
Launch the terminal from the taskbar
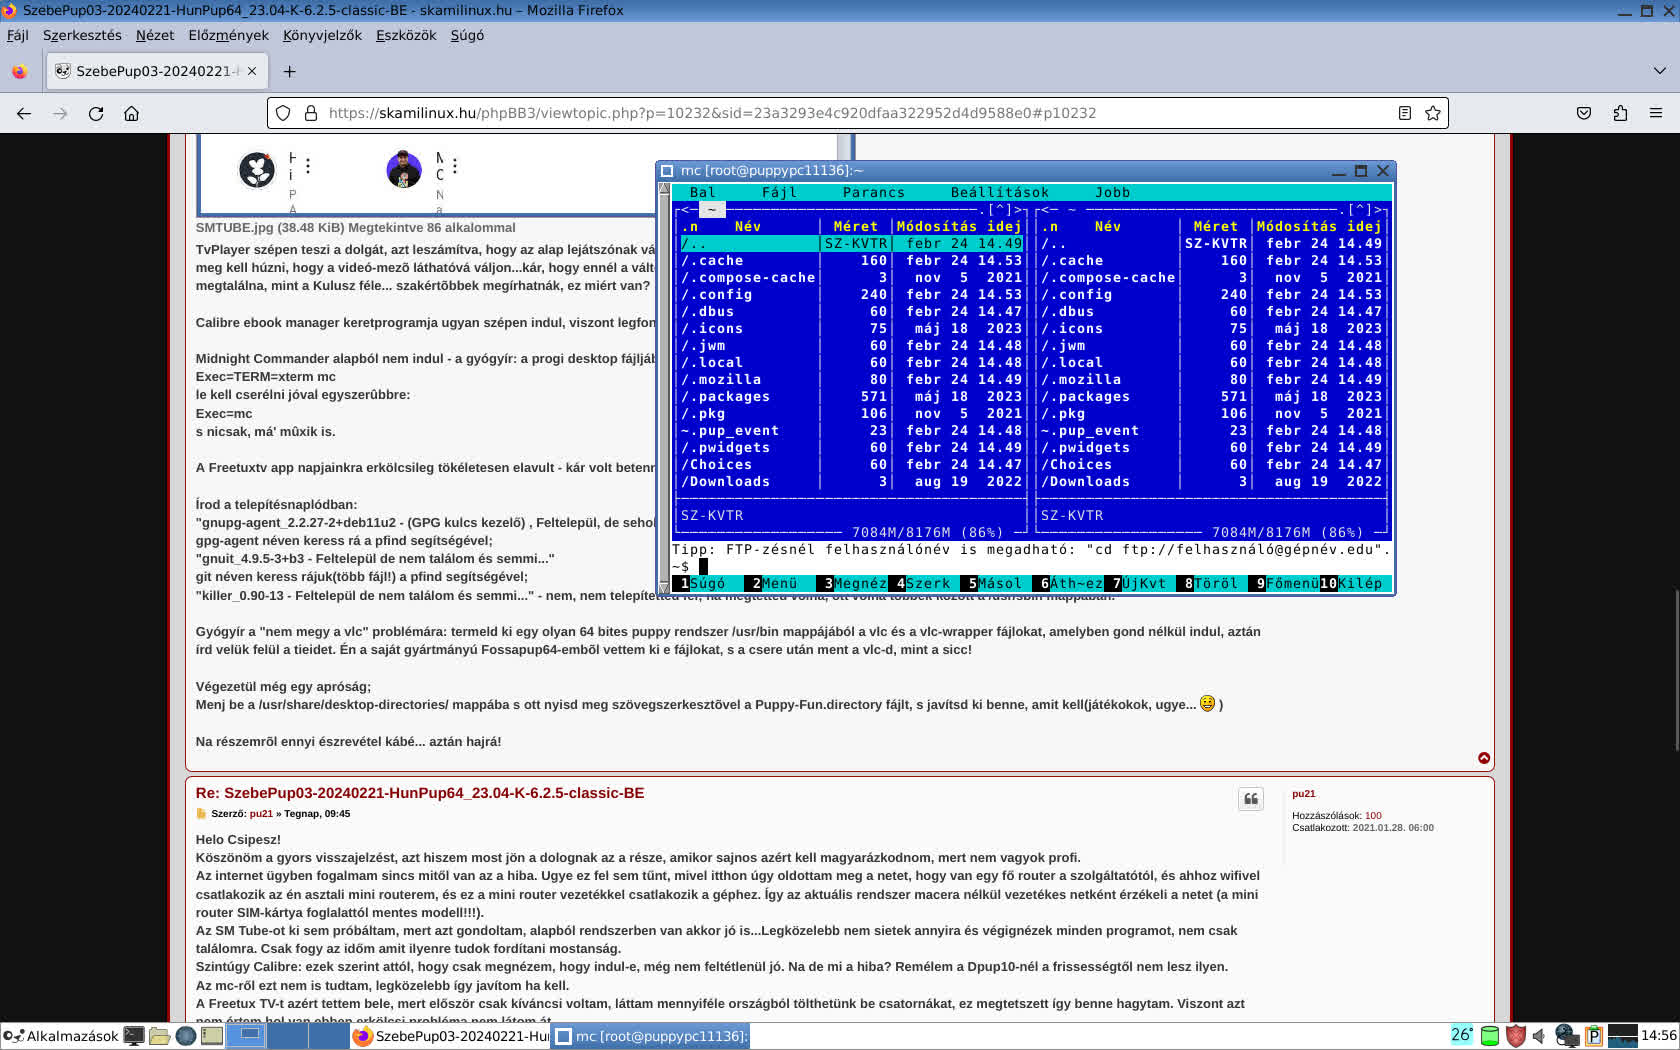(134, 1036)
